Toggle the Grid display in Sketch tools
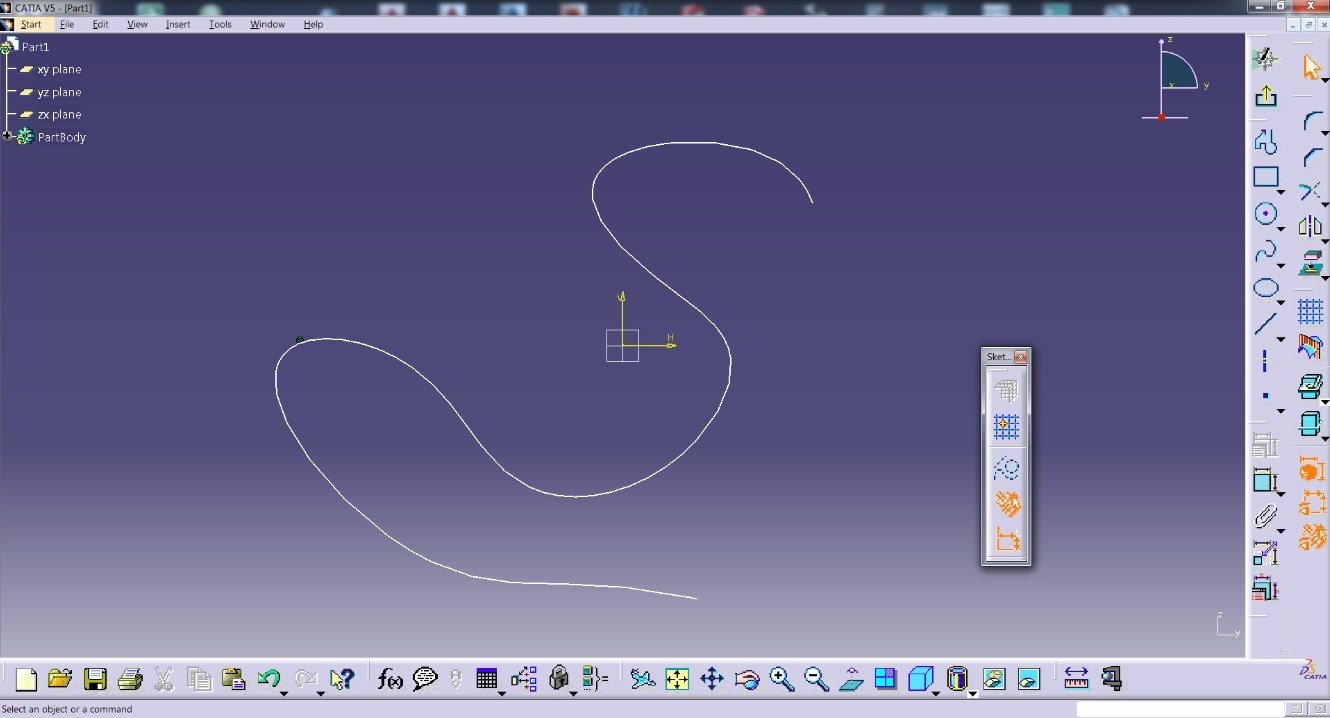 1006,390
